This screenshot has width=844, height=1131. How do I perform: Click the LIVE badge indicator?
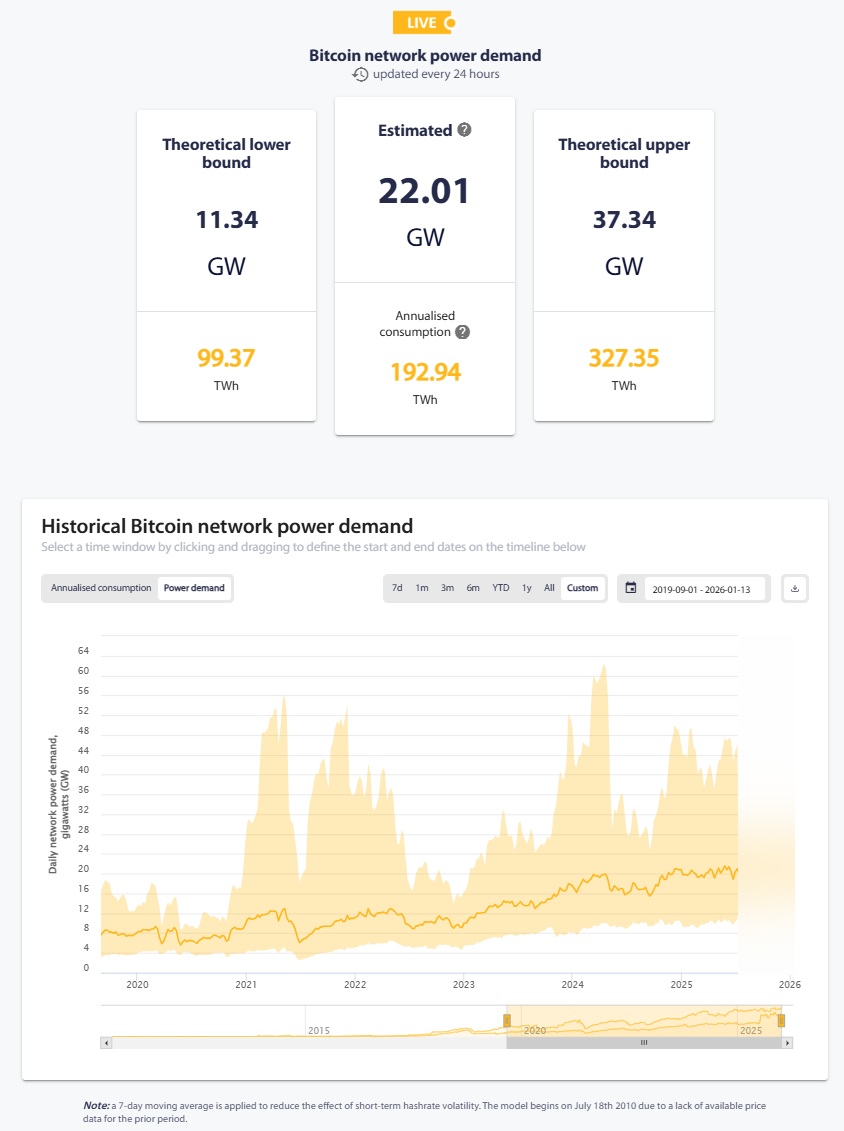(x=424, y=22)
